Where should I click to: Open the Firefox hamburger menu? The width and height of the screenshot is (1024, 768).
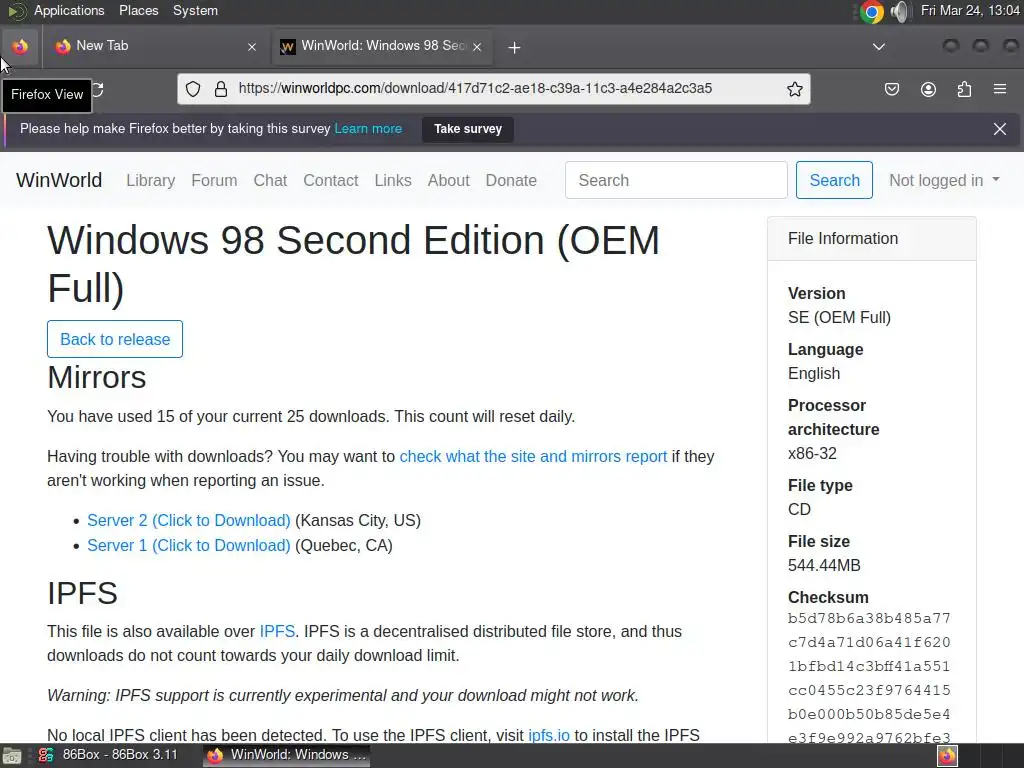(1000, 89)
